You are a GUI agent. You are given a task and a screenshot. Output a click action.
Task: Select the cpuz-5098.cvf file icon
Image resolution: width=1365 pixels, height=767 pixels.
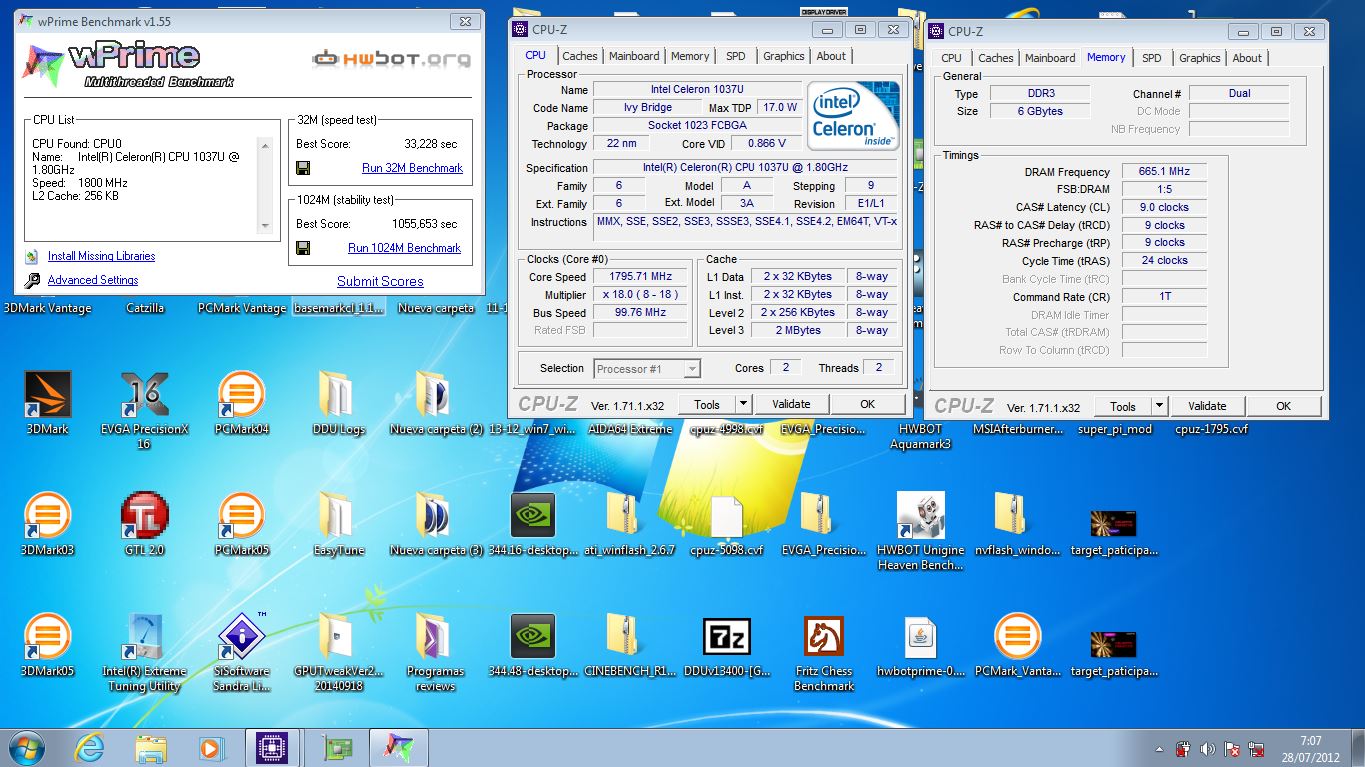click(x=726, y=515)
